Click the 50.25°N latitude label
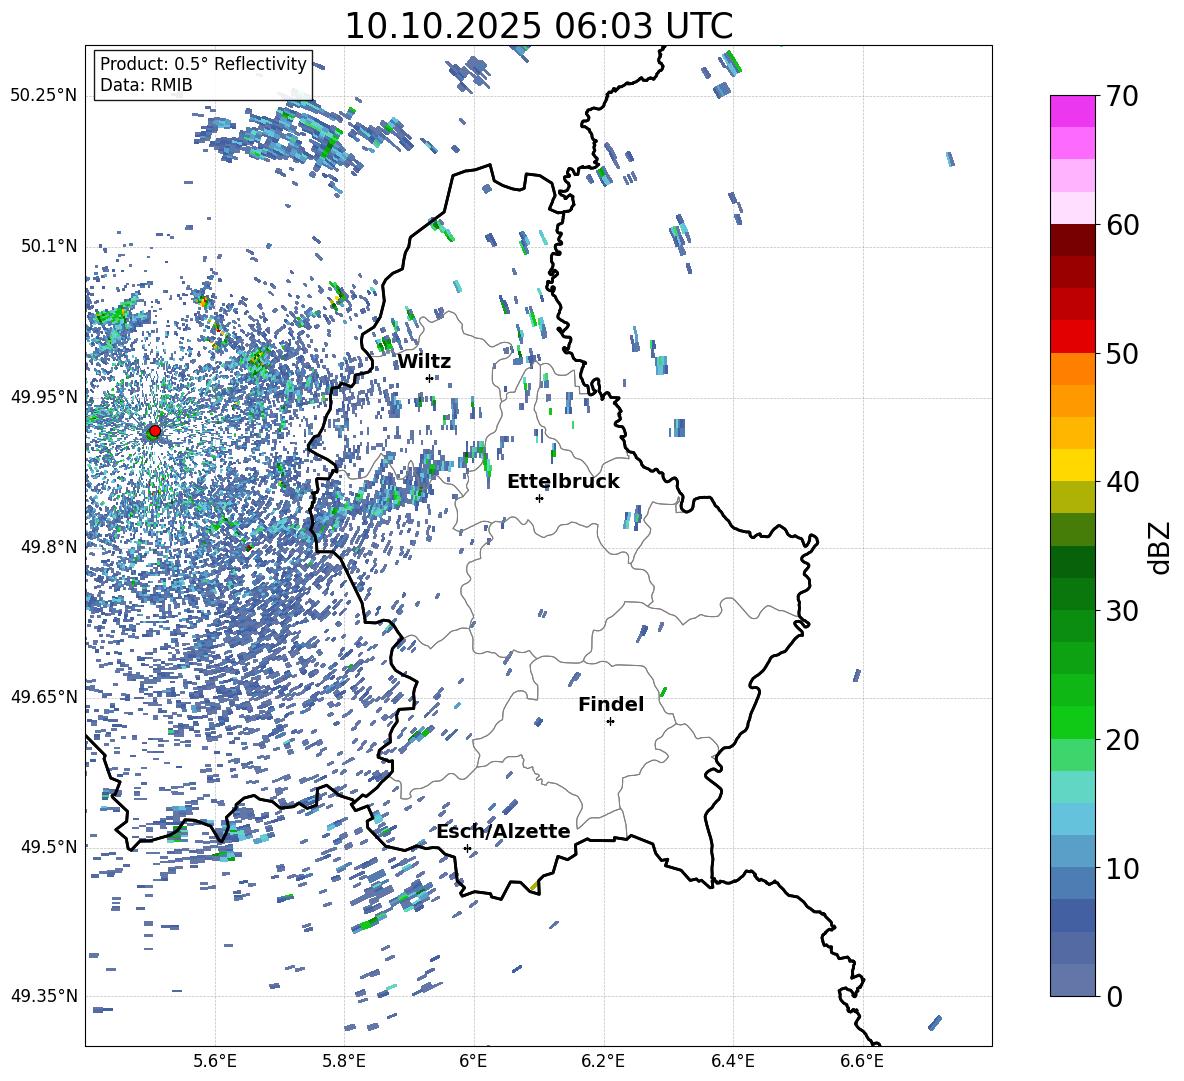Screen dimensions: 1184x1081 tap(44, 96)
